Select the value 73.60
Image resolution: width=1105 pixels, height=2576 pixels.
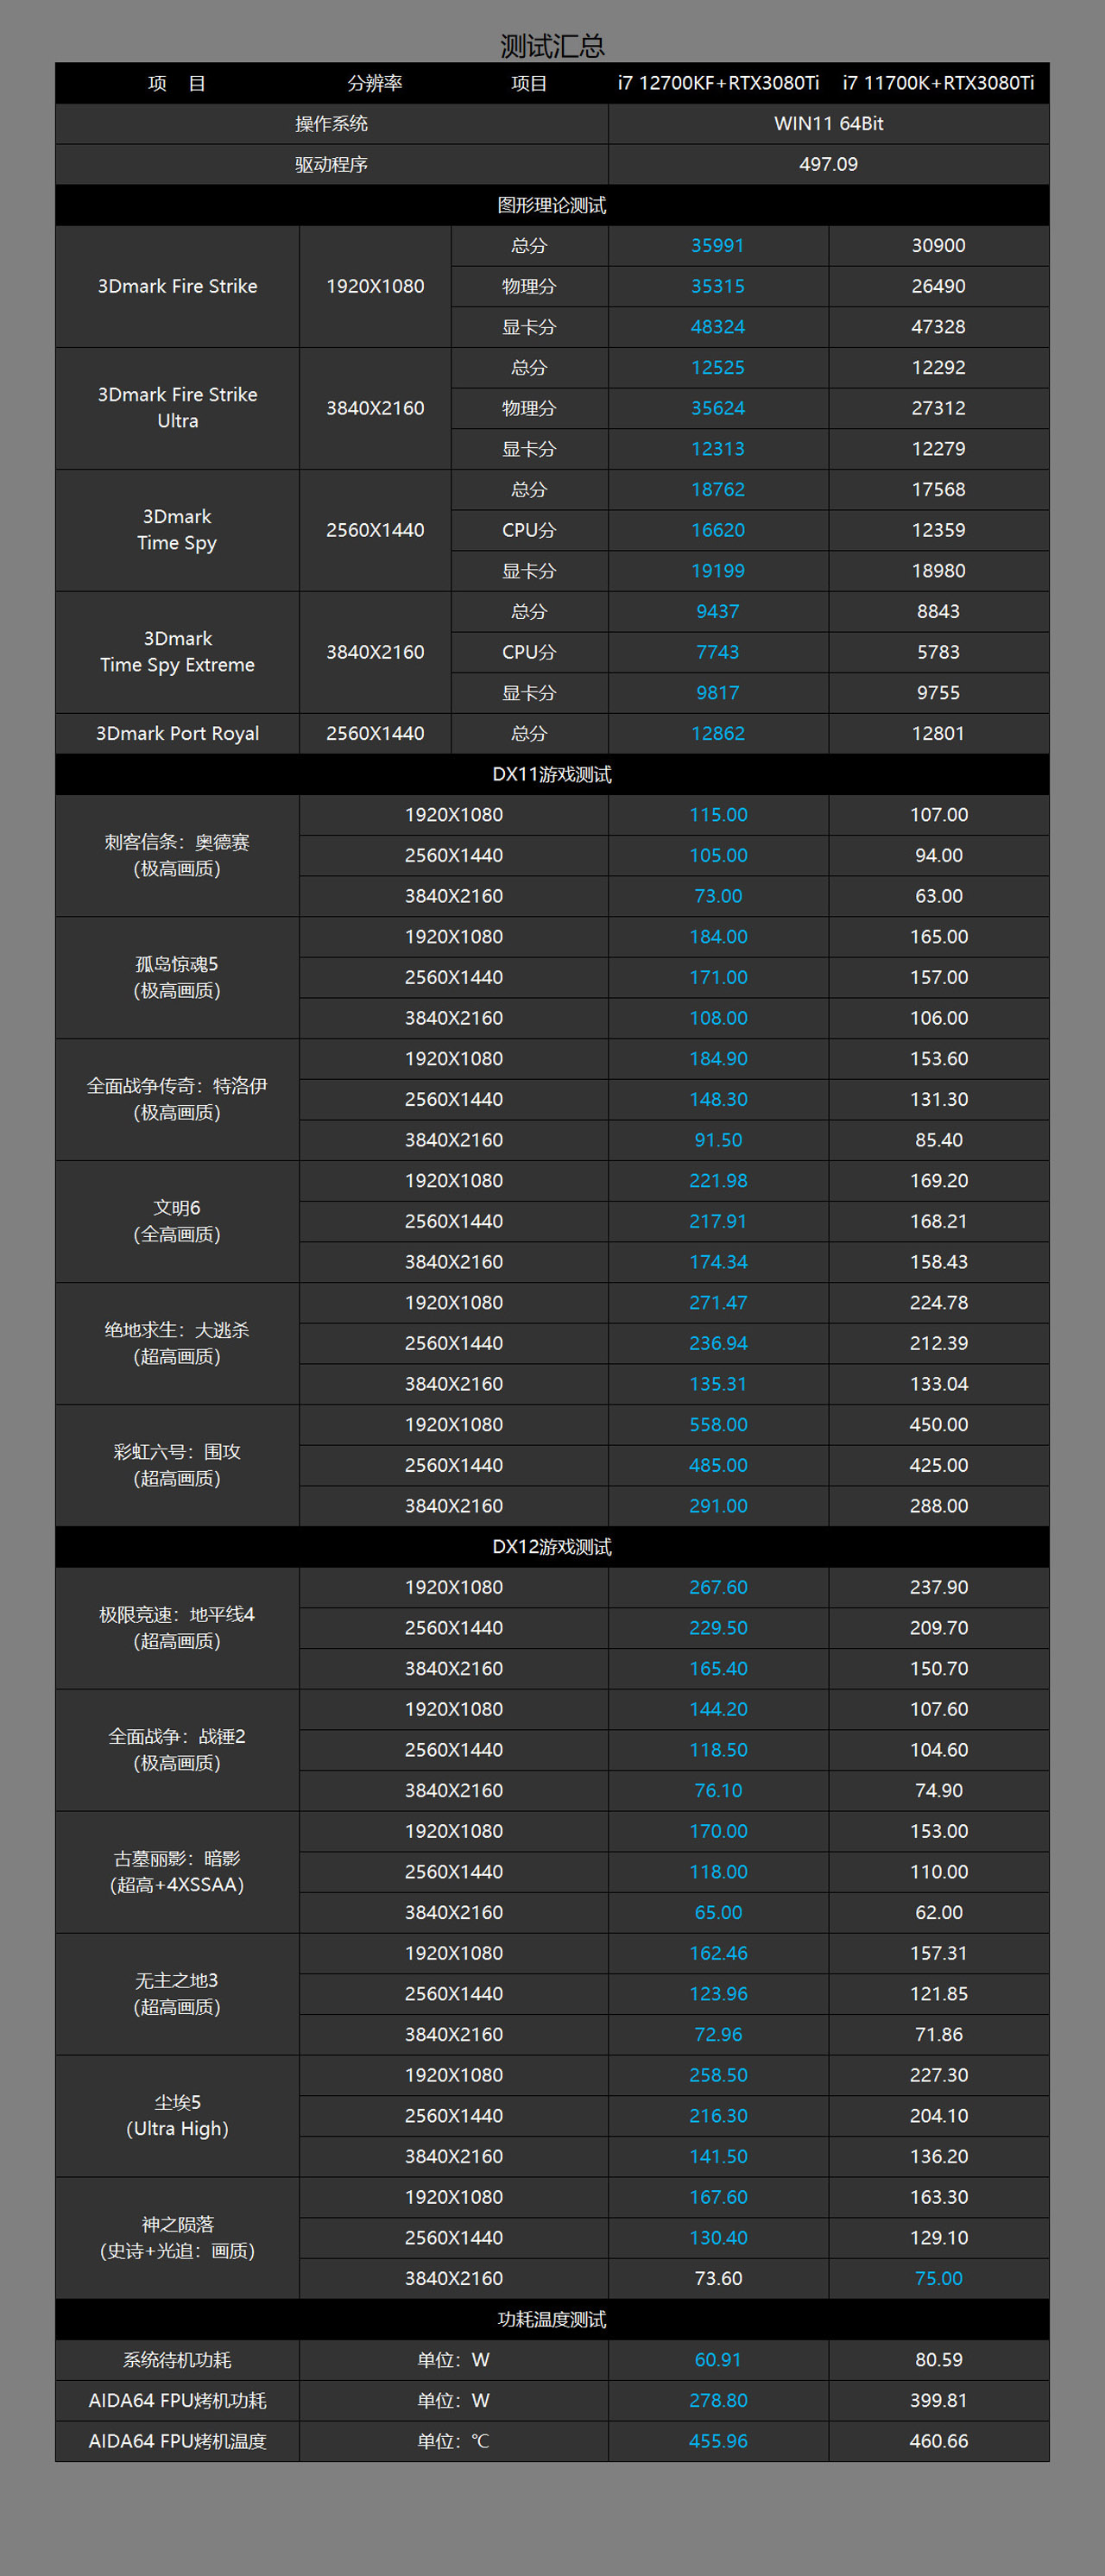click(718, 2279)
